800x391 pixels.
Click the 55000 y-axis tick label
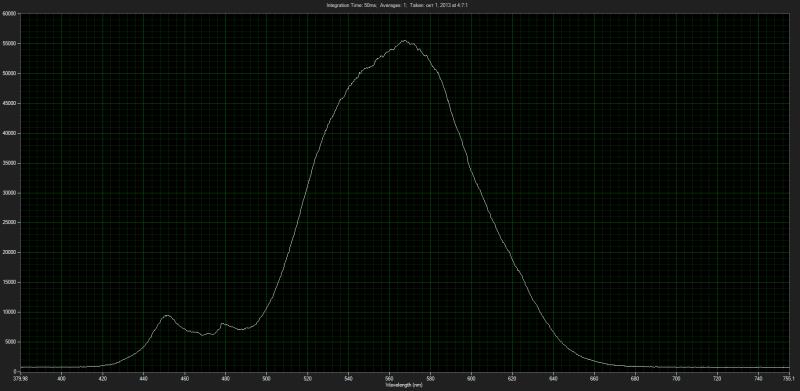(10, 43)
